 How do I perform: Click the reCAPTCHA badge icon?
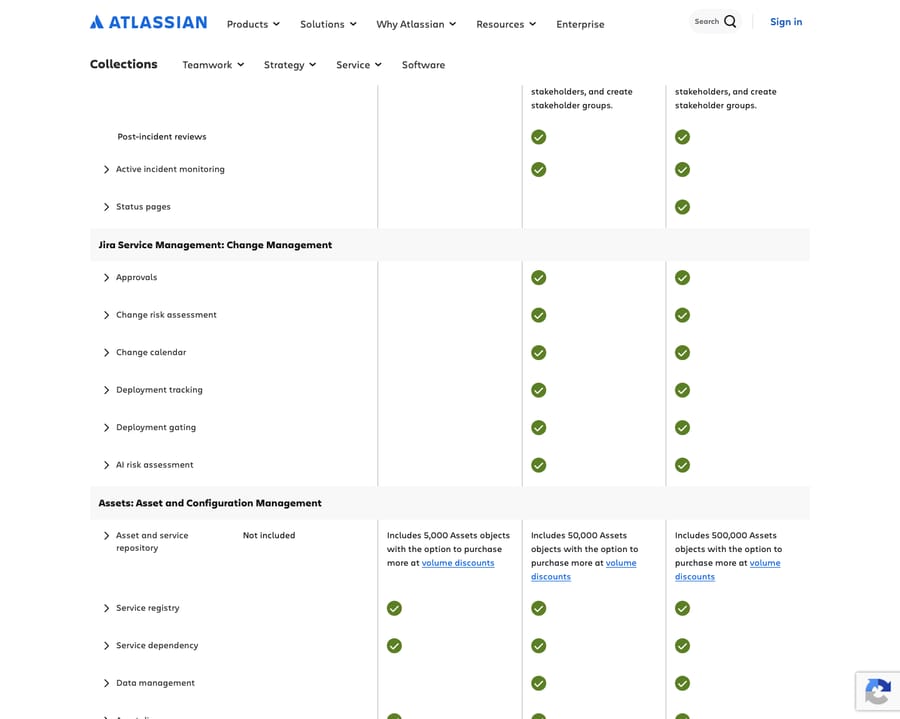tap(878, 691)
